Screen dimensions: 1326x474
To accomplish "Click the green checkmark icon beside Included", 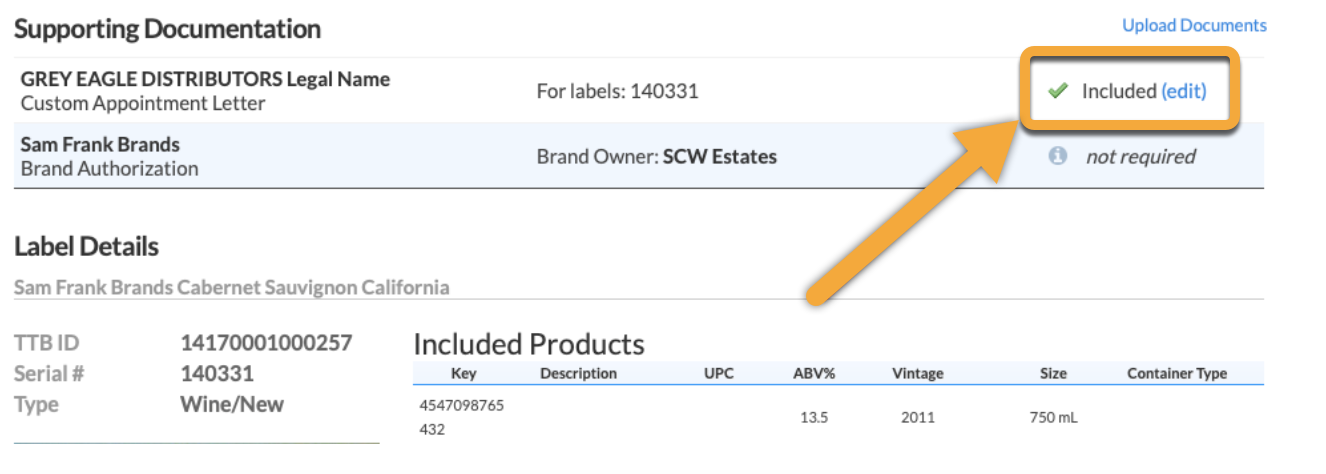I will tap(1058, 91).
